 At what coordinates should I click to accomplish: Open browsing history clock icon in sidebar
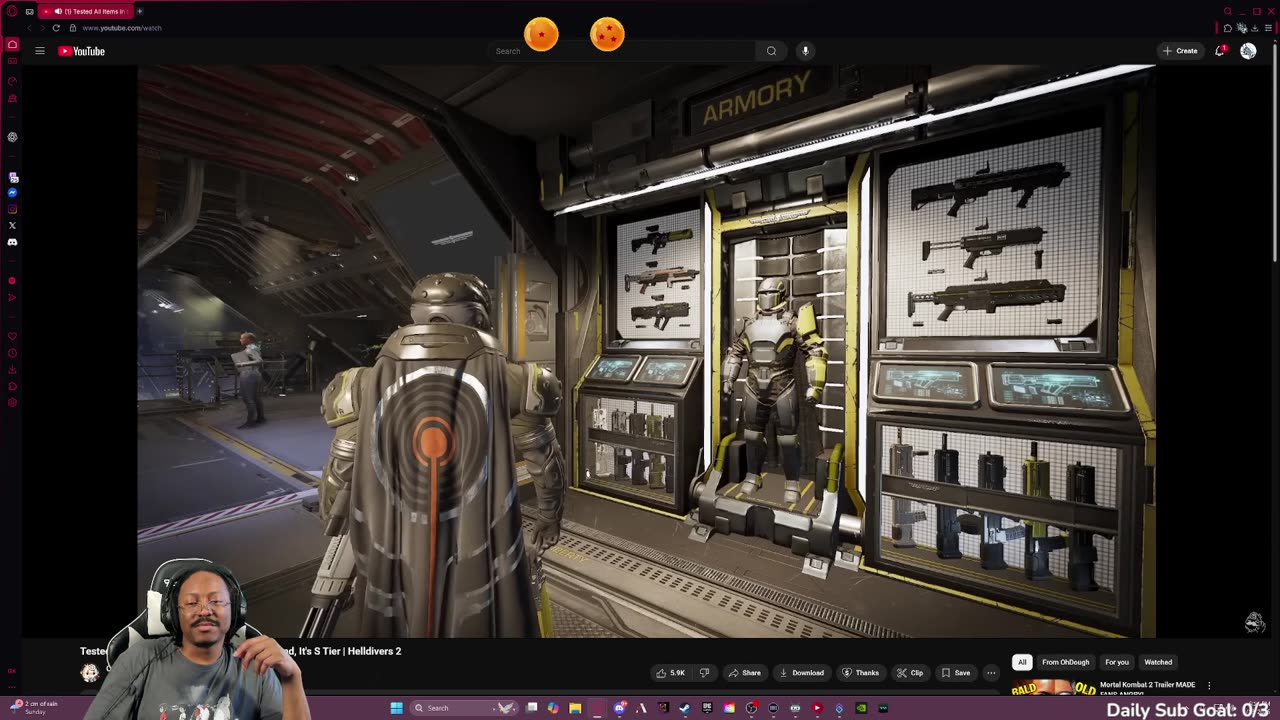tap(12, 353)
